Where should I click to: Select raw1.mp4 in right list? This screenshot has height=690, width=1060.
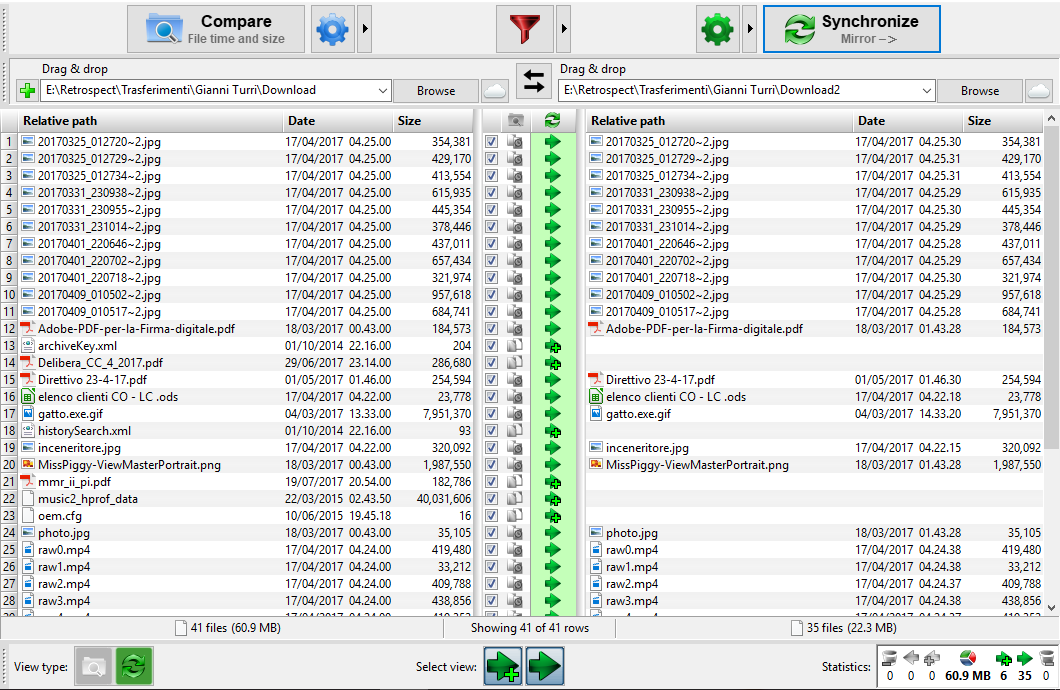(631, 567)
